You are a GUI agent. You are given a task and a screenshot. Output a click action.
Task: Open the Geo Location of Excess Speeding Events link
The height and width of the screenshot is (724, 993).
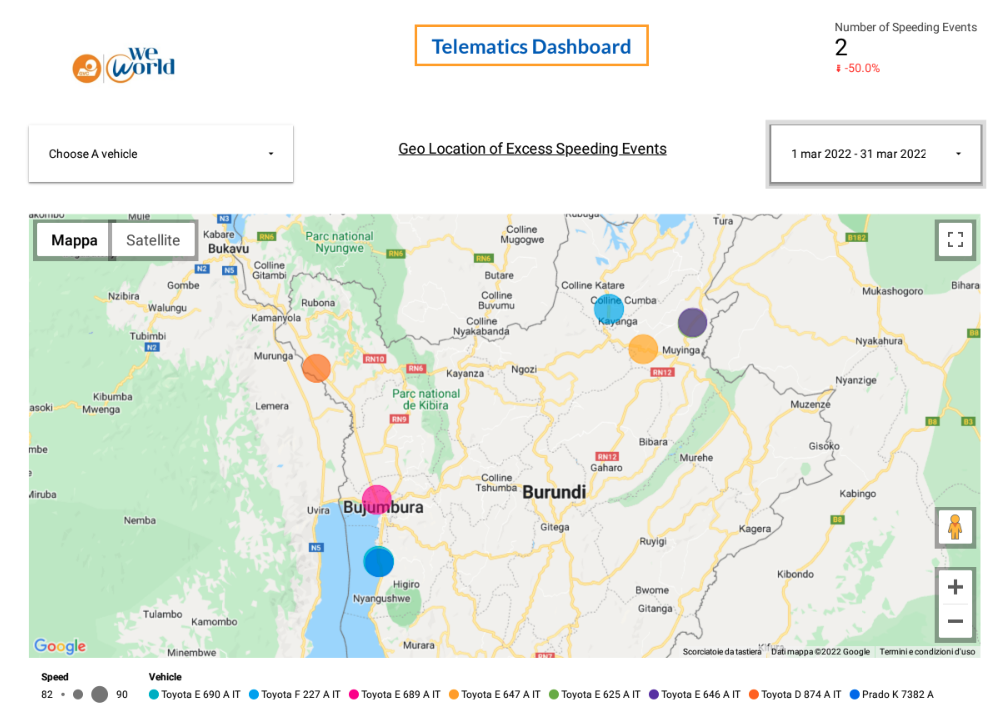point(532,148)
